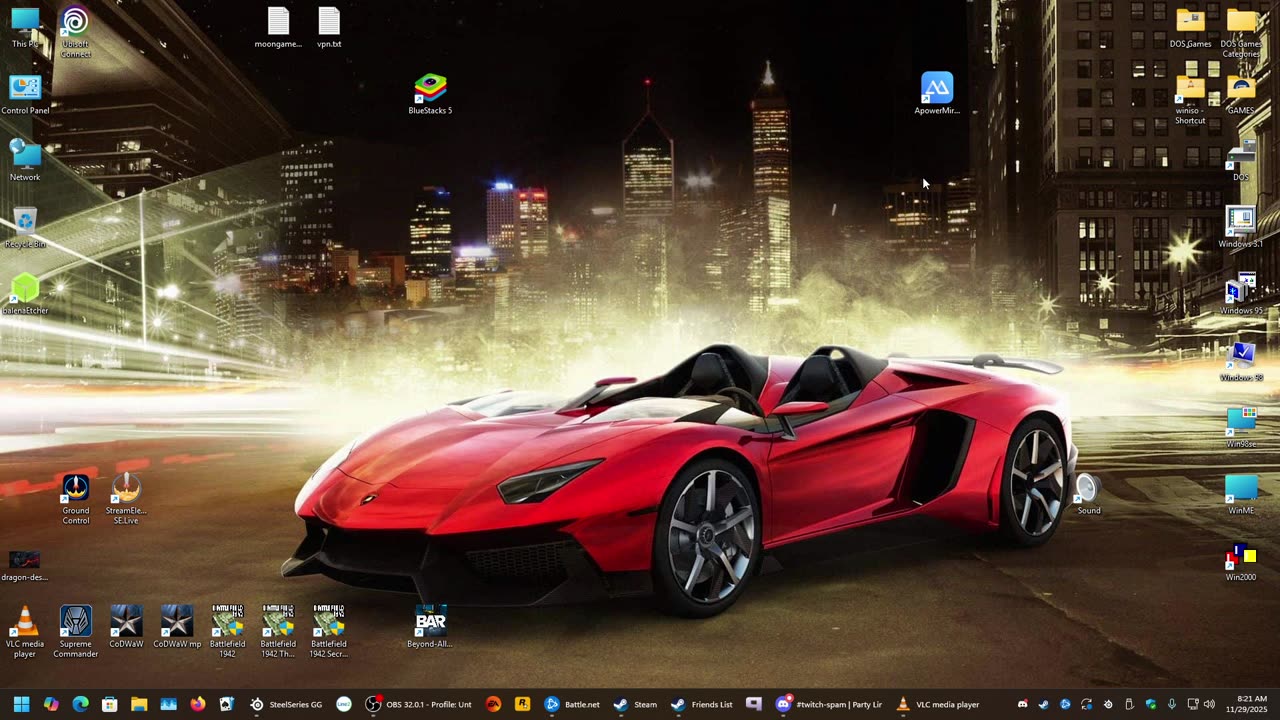Switch to the Steam taskbar window
The width and height of the screenshot is (1280, 720).
click(635, 704)
